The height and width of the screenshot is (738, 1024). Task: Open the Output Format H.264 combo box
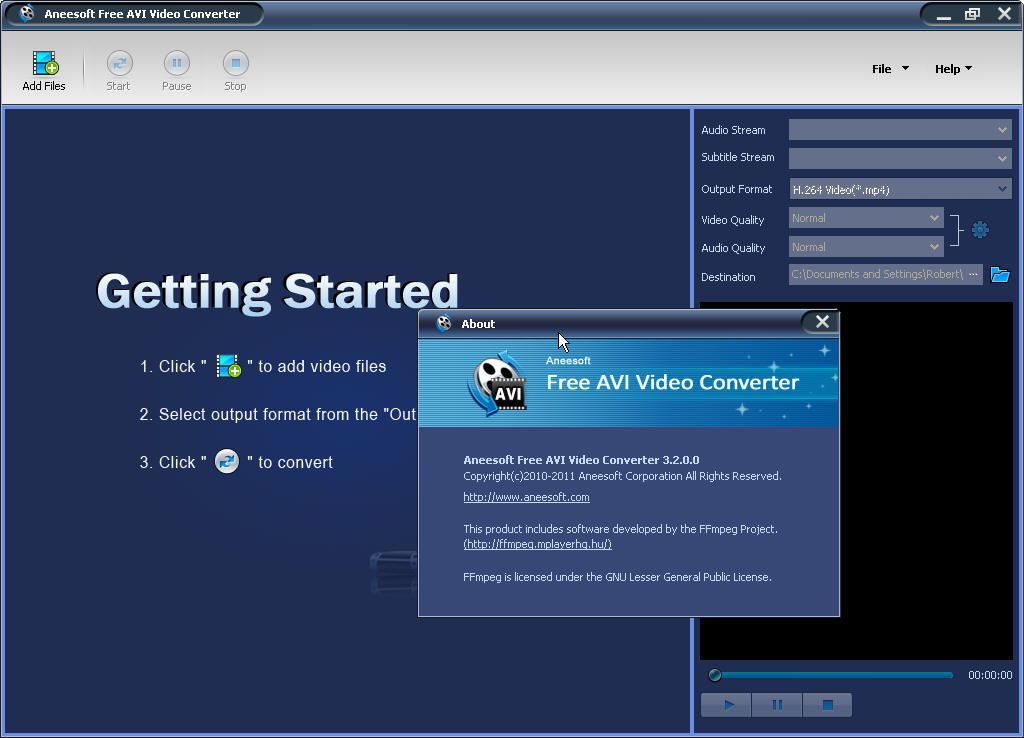(x=900, y=189)
